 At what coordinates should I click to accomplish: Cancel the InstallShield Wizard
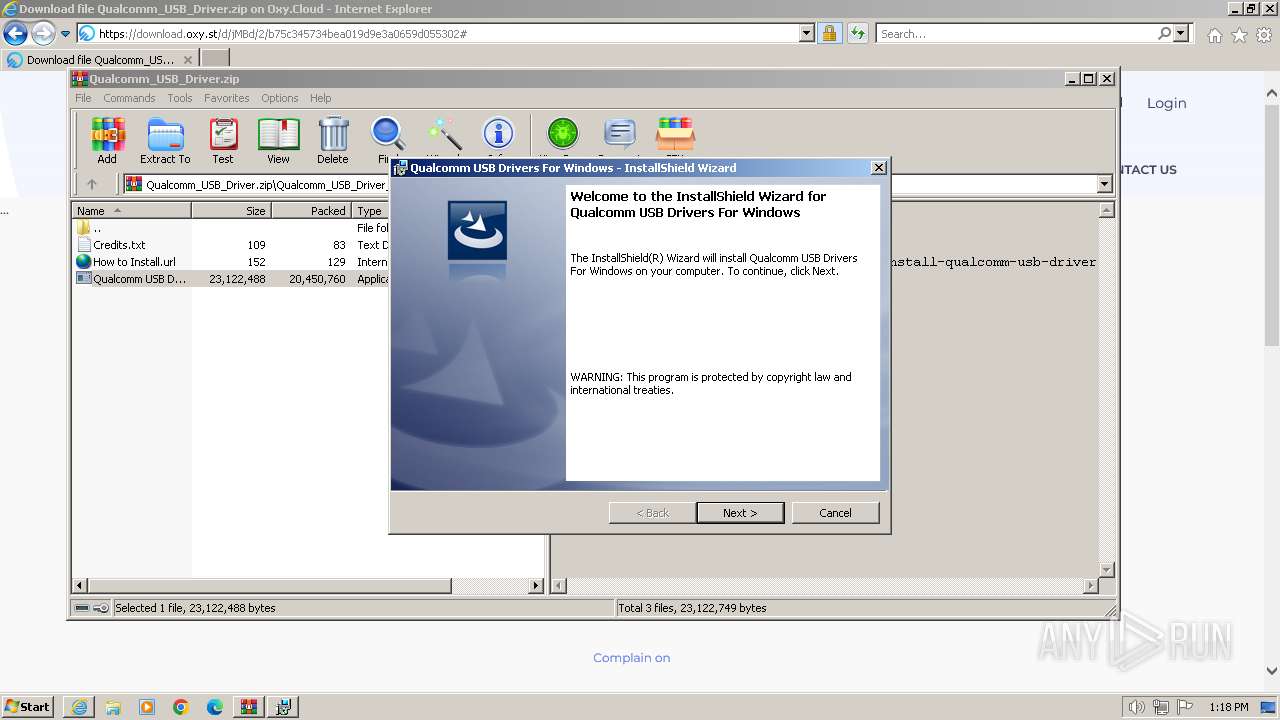pos(835,512)
